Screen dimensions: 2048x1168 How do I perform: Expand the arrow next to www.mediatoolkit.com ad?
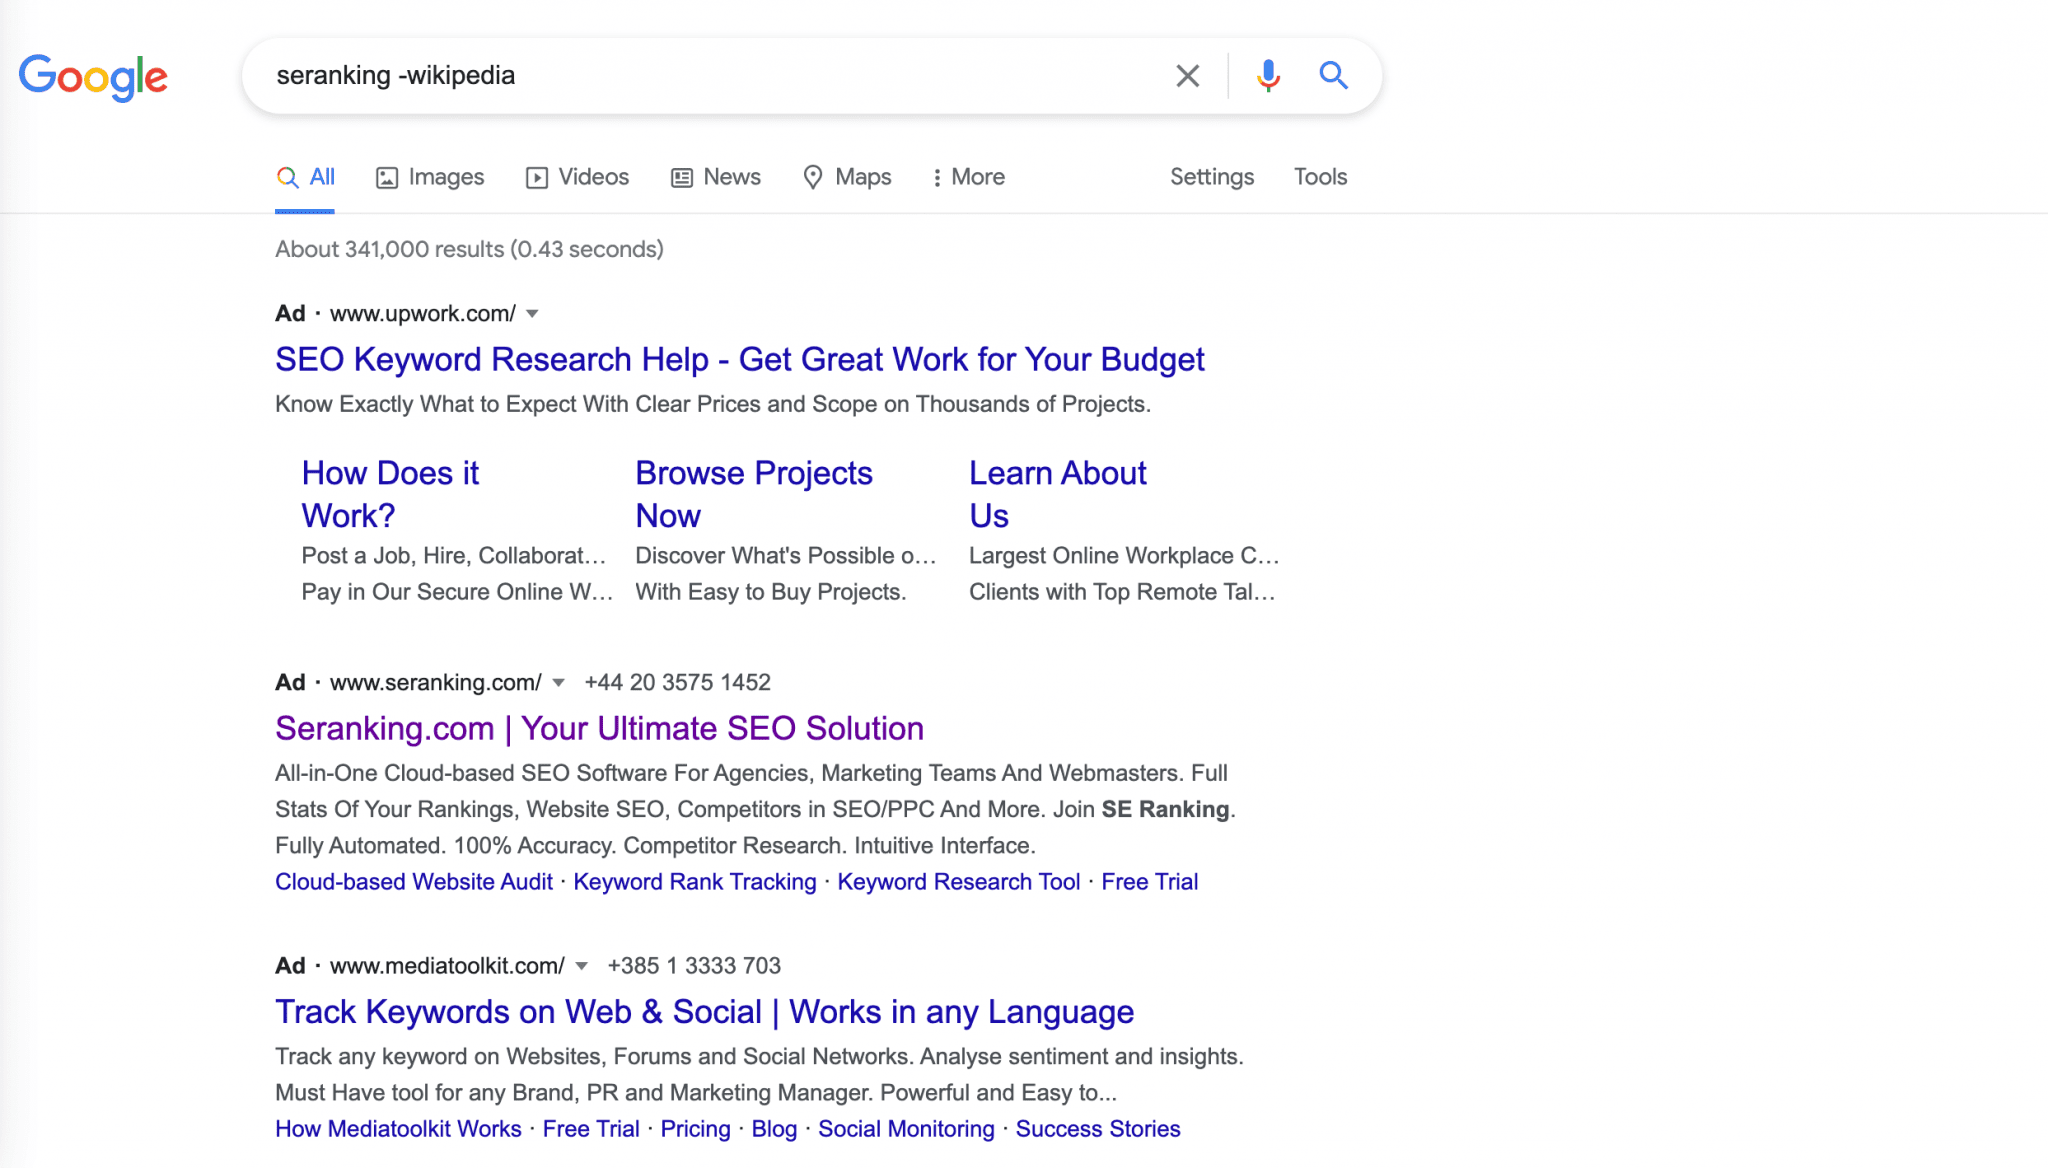(581, 966)
